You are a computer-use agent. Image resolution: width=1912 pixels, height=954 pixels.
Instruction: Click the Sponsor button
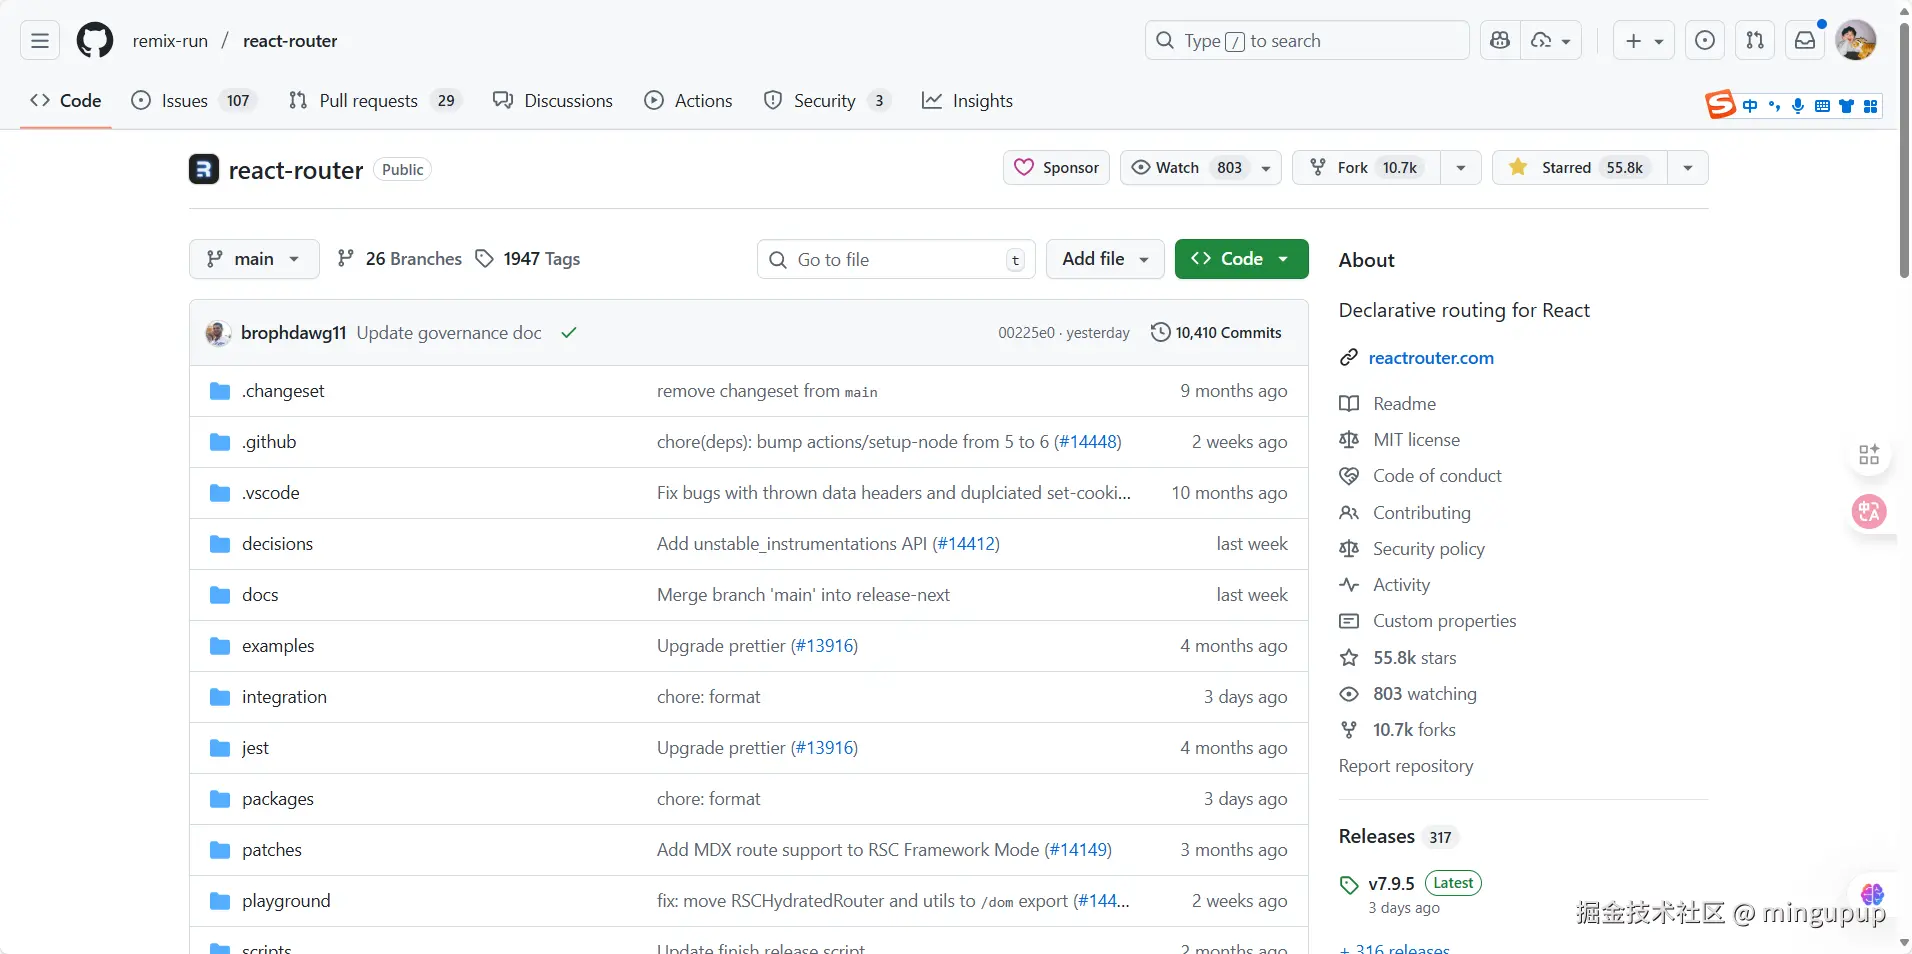tap(1056, 168)
